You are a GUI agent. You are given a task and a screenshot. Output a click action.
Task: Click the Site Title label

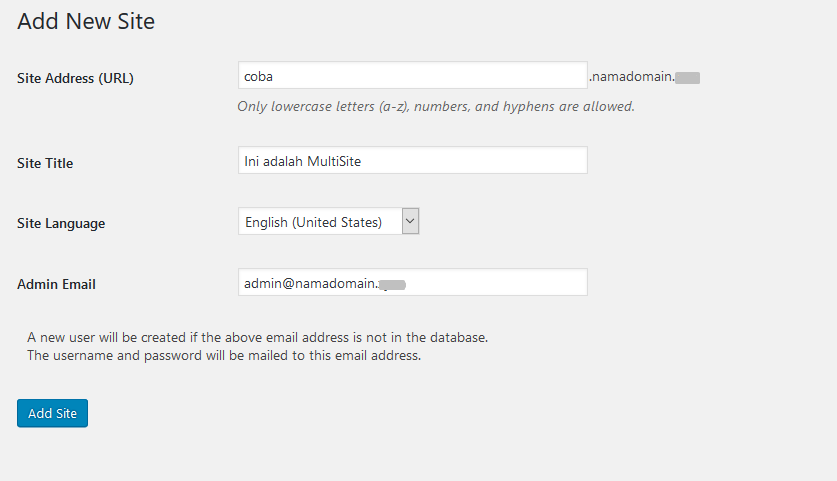[x=45, y=163]
